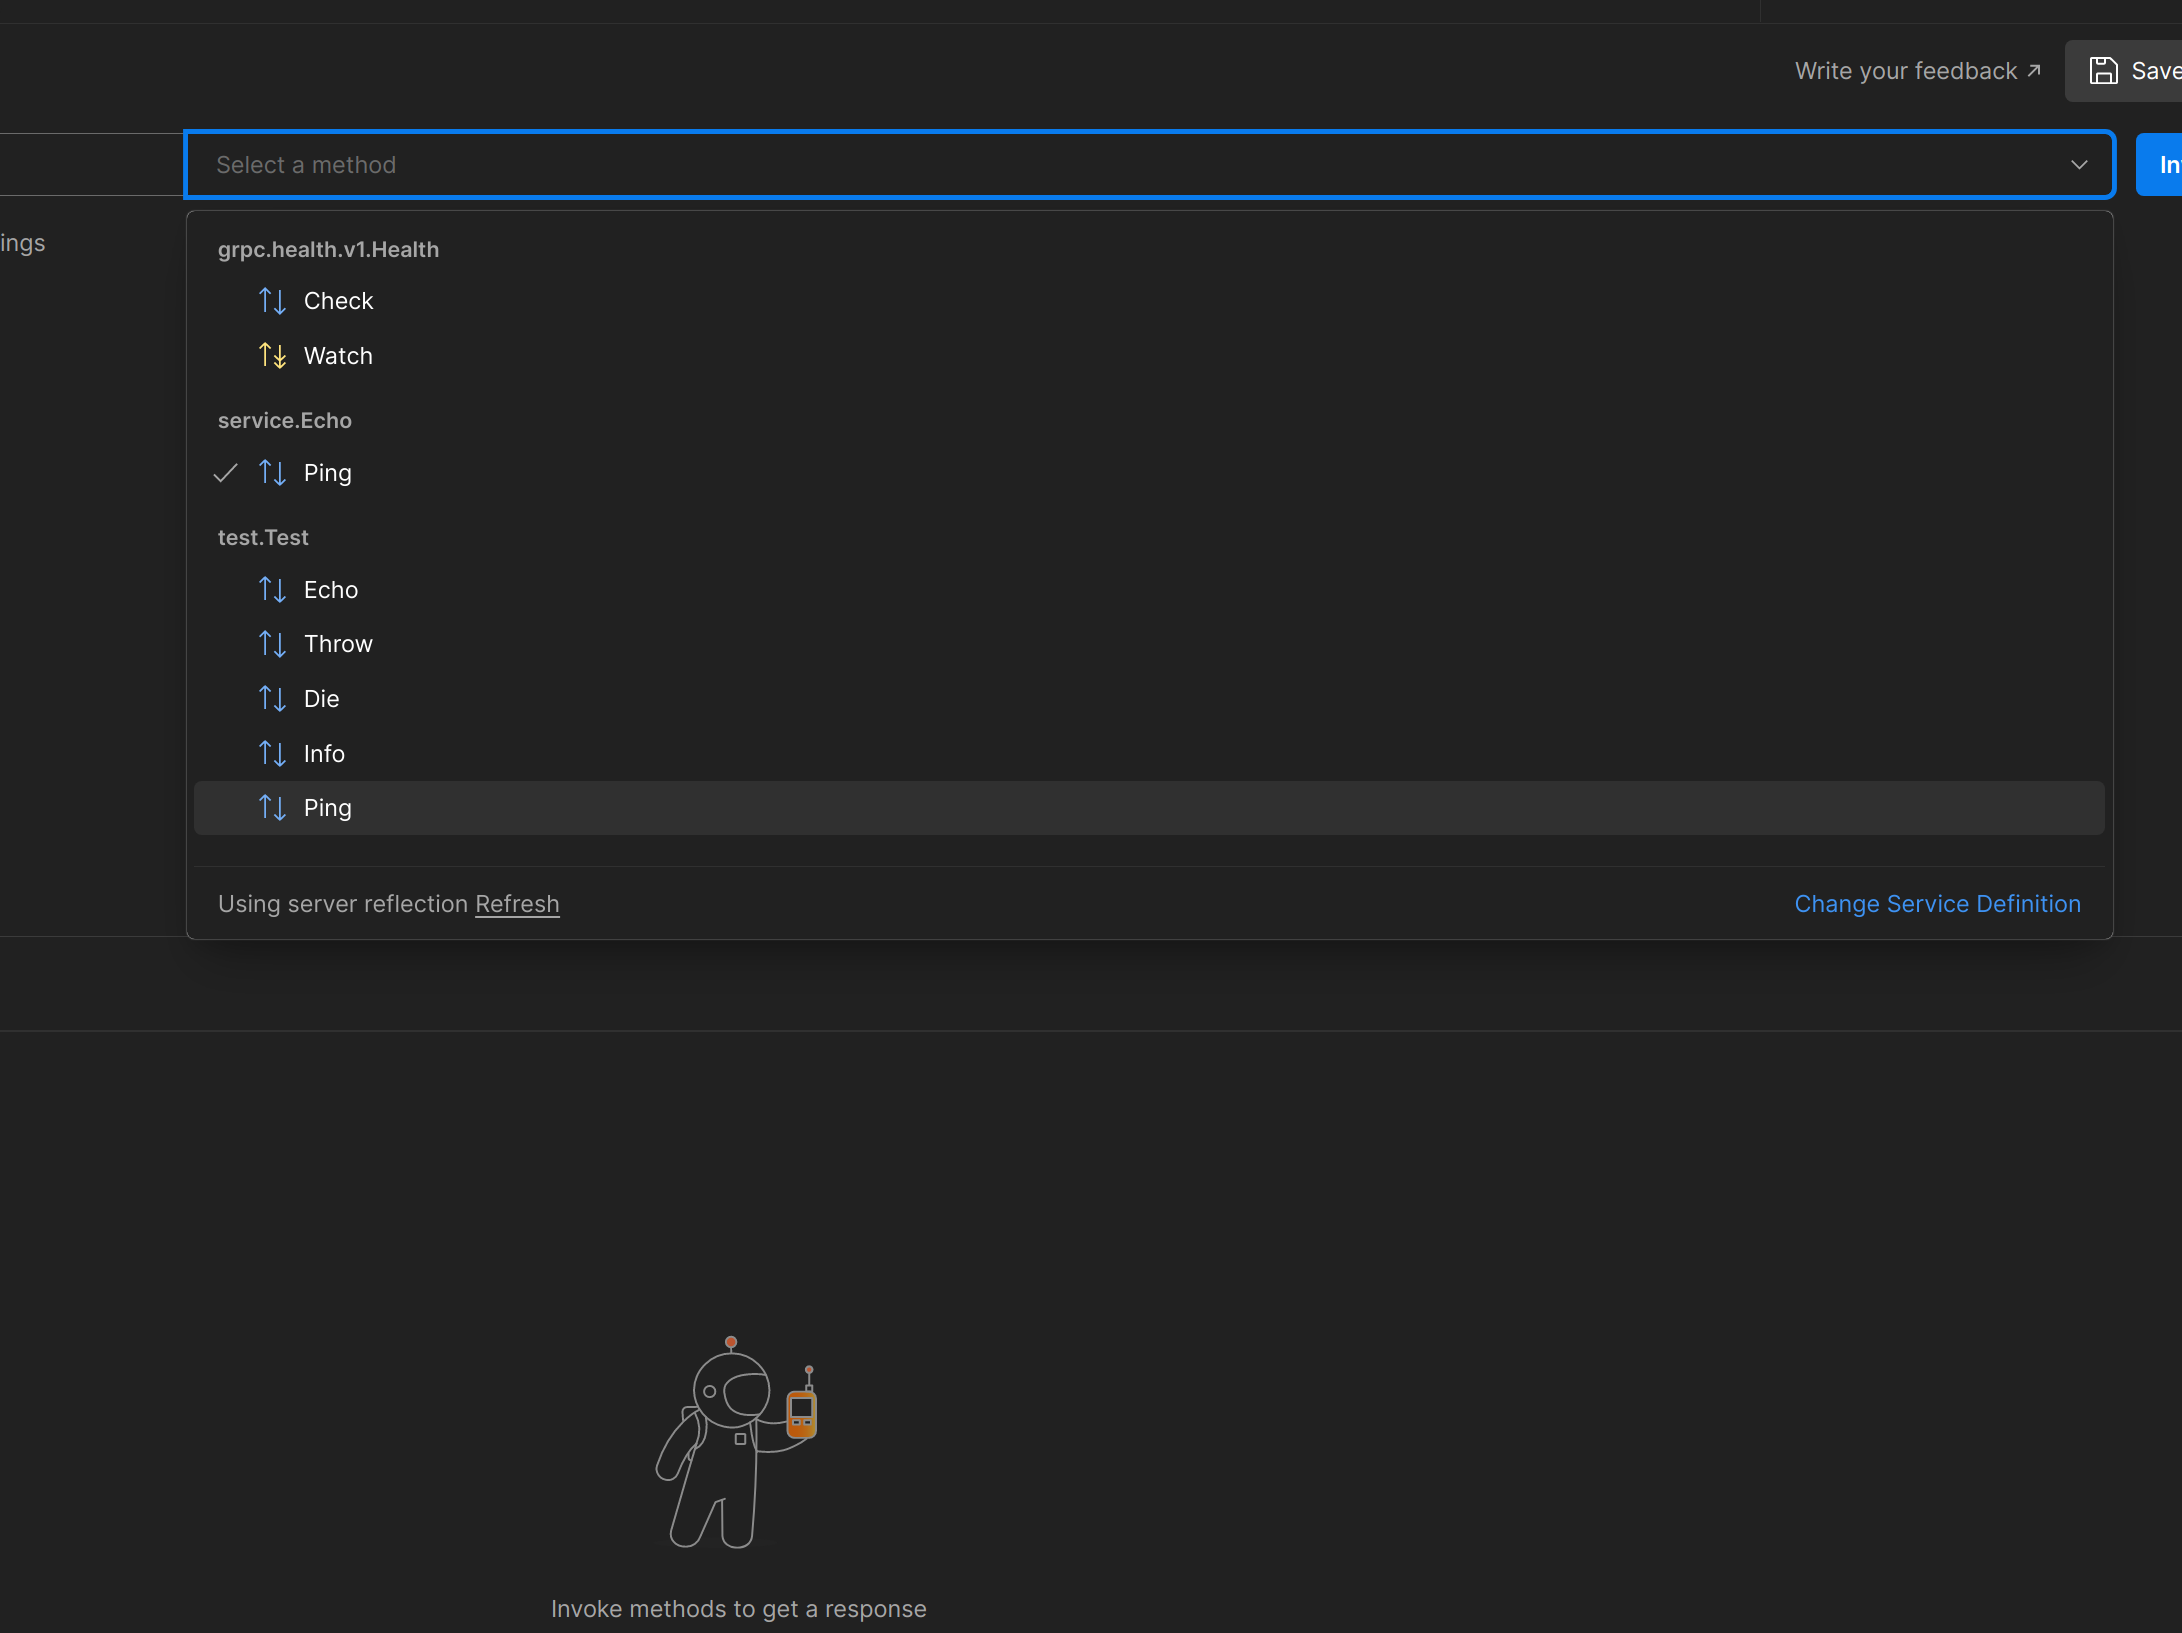Click the unary arrows icon beside Check

point(272,301)
